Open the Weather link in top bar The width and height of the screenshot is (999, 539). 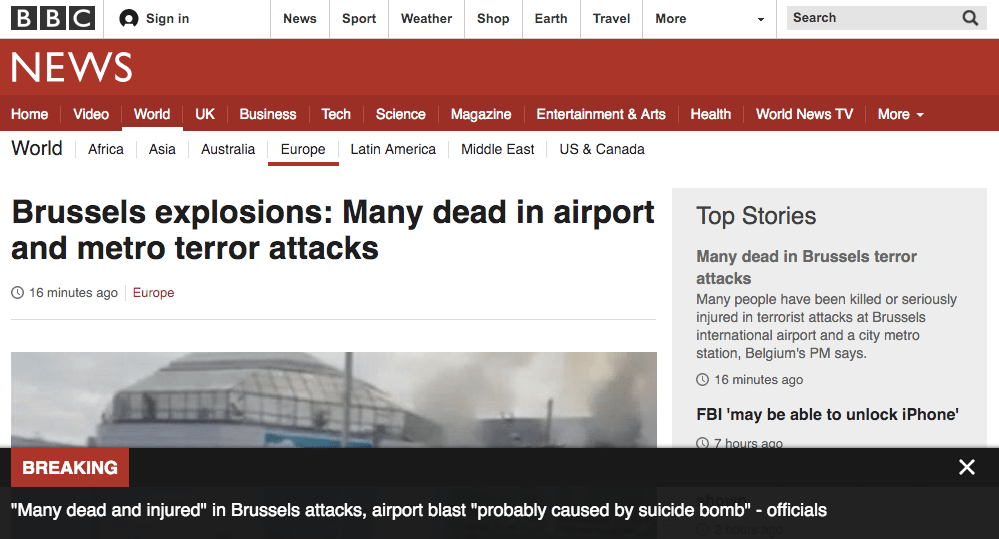pyautogui.click(x=426, y=18)
